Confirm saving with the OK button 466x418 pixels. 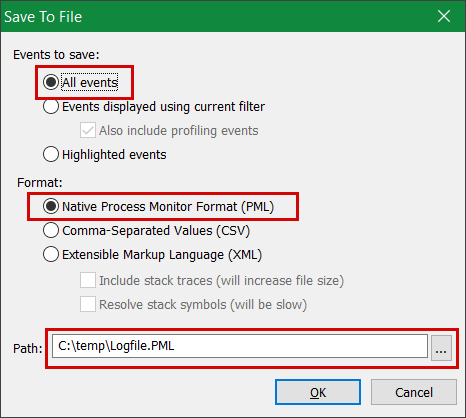coord(318,392)
